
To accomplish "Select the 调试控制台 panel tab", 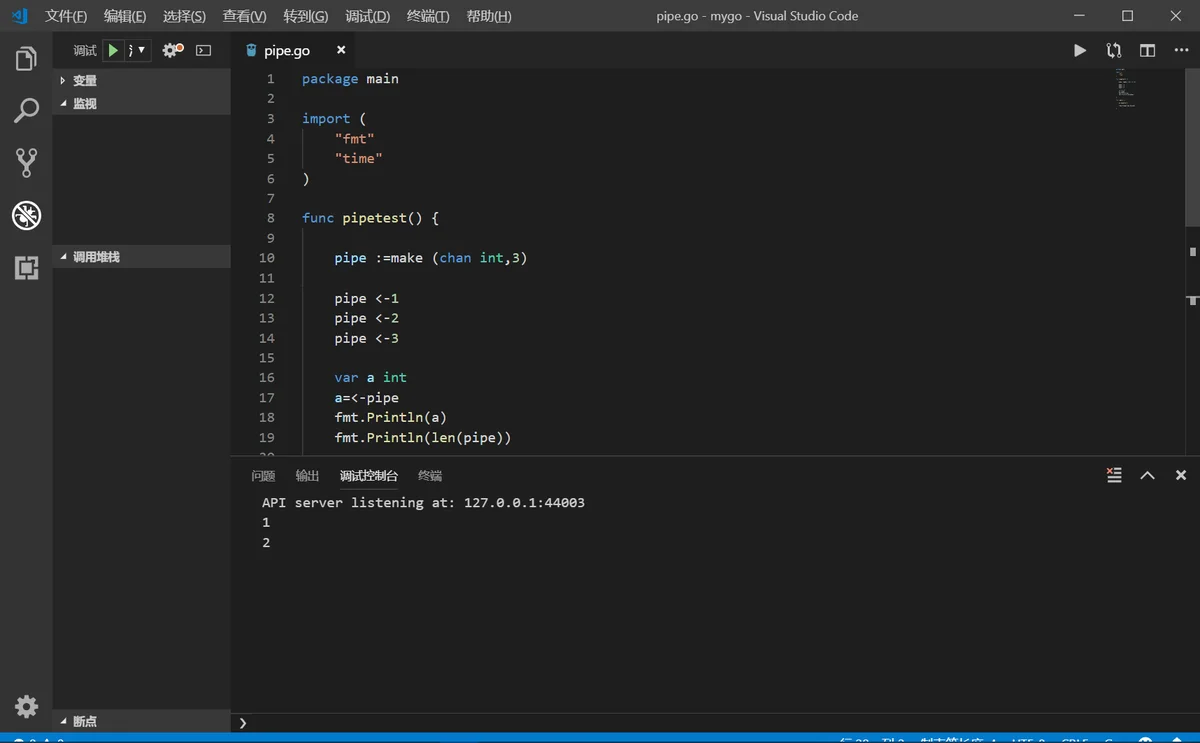I will pos(368,476).
